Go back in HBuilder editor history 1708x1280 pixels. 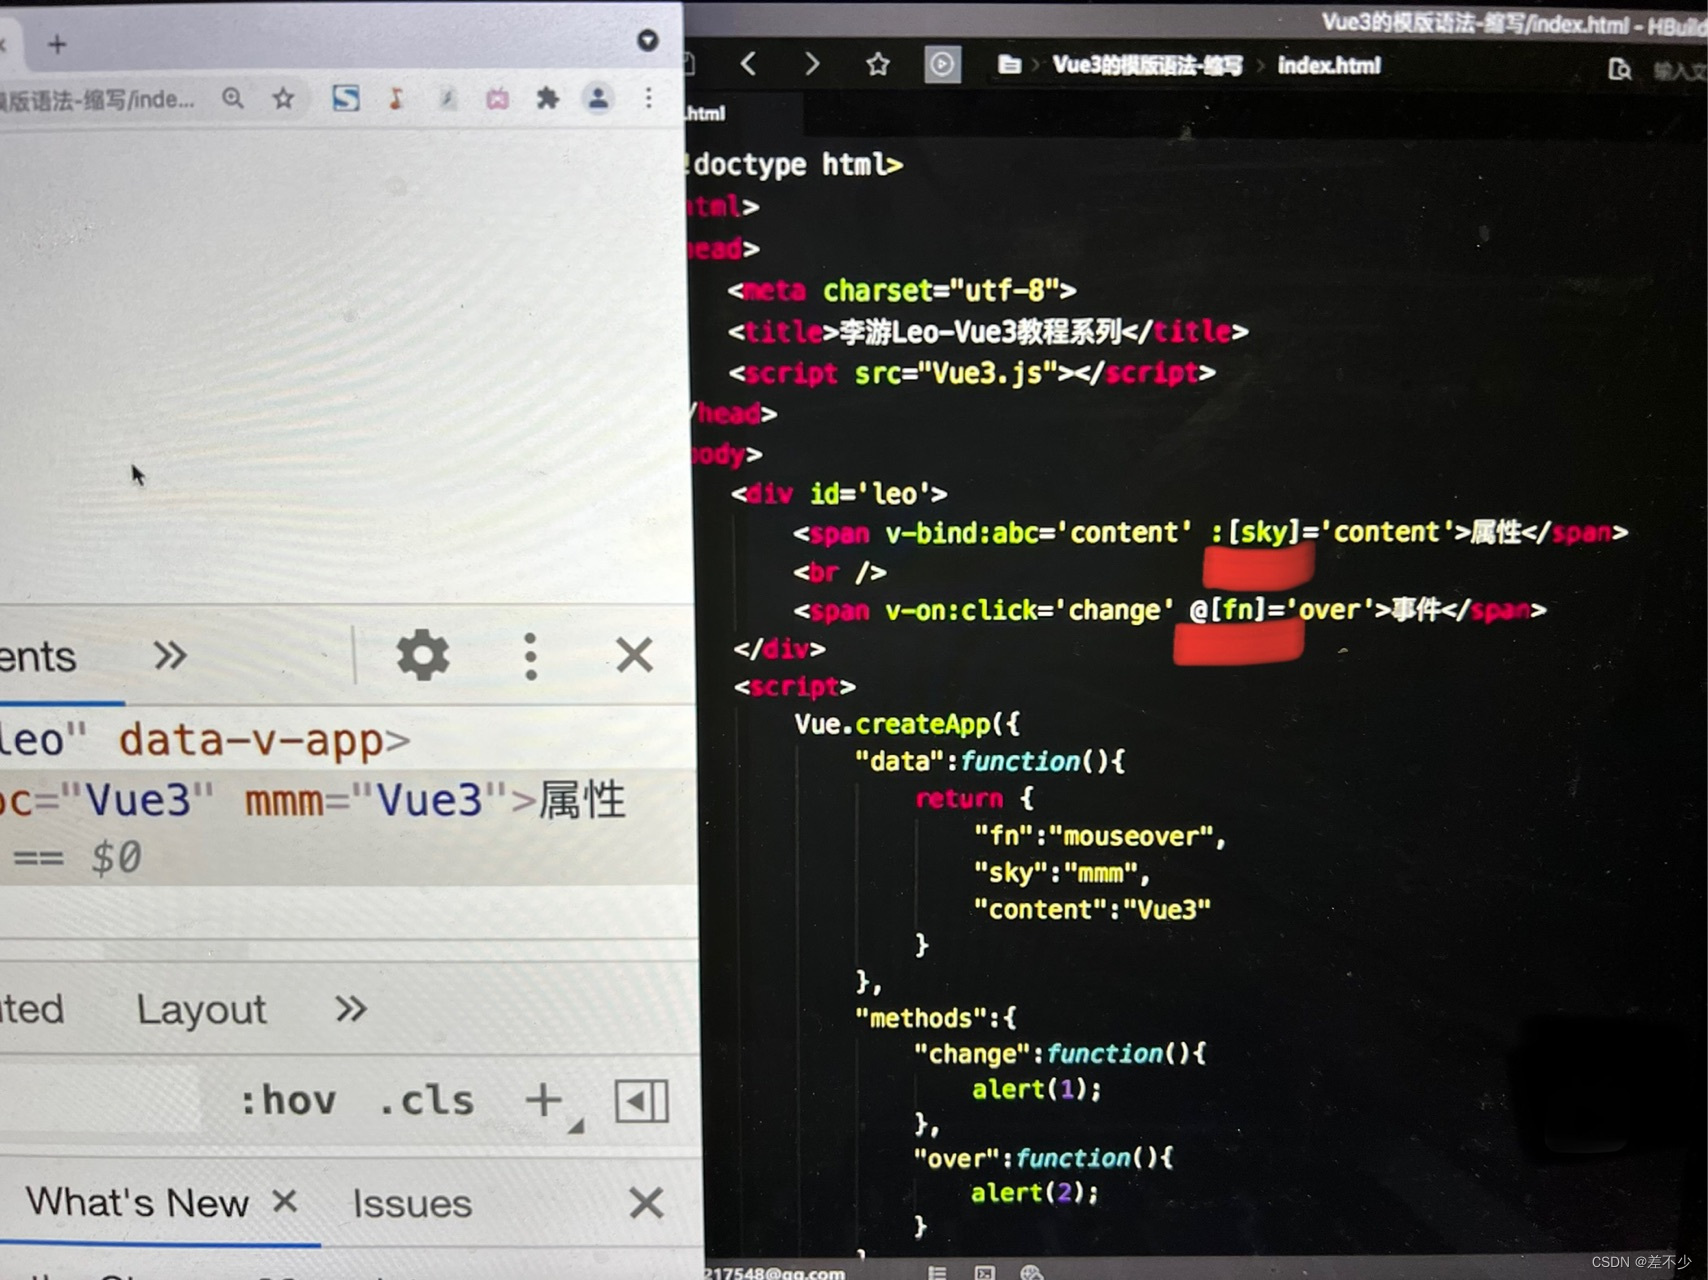pos(748,65)
